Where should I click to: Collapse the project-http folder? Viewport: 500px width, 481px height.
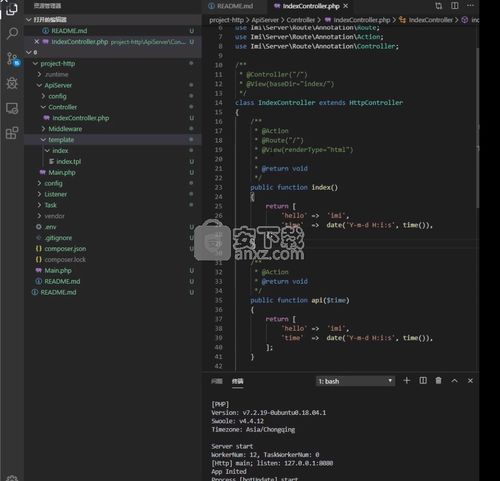coord(113,63)
